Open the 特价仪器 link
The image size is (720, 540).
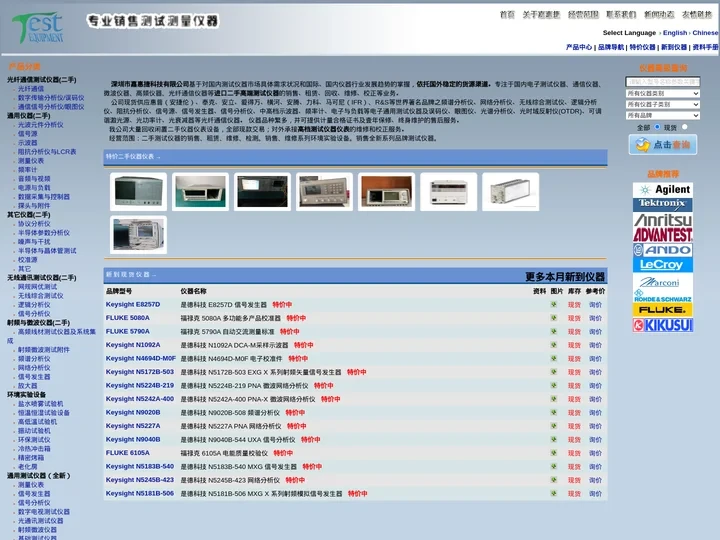pos(642,47)
